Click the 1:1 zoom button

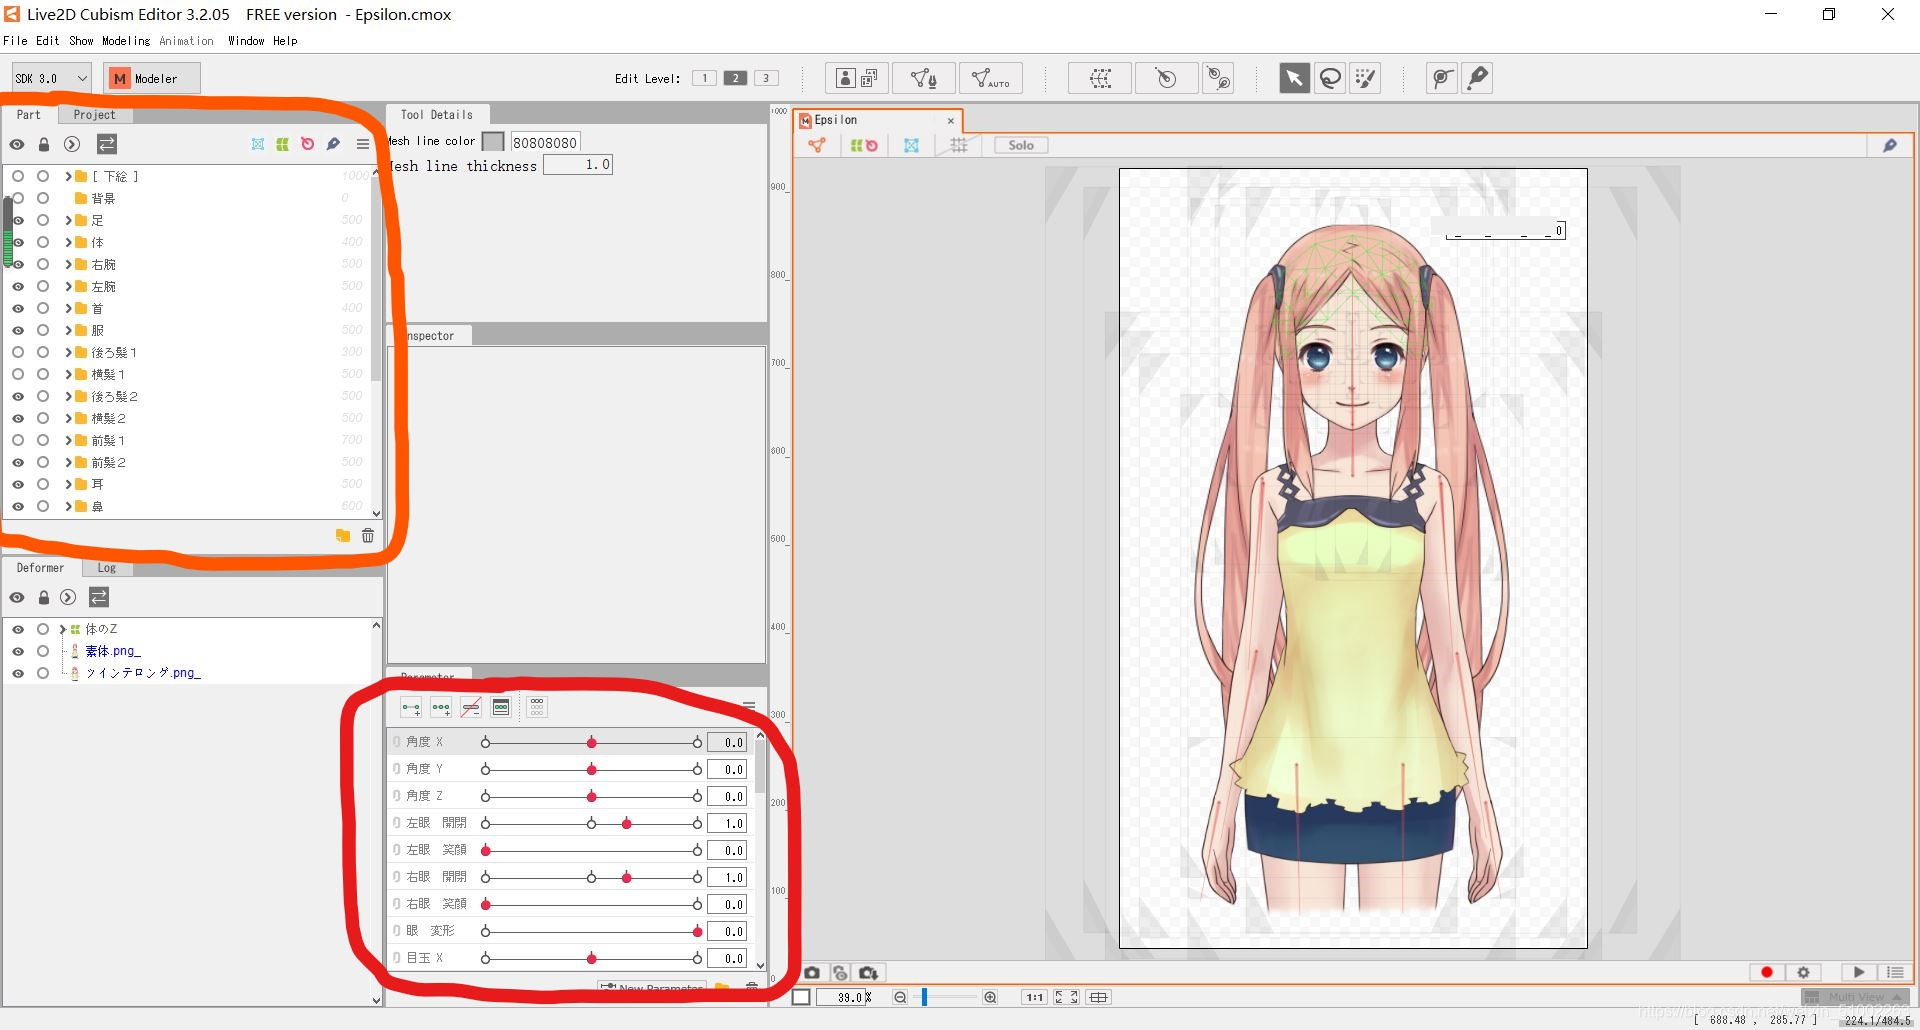tap(1034, 997)
